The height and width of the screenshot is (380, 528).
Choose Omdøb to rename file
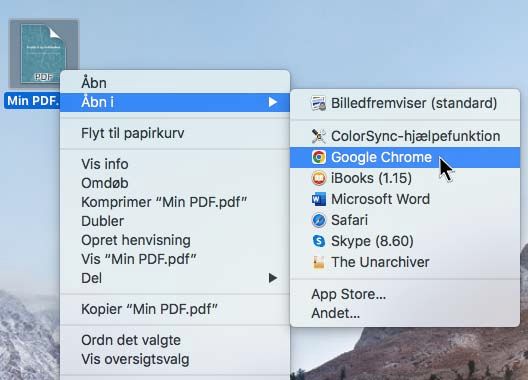coord(175,183)
